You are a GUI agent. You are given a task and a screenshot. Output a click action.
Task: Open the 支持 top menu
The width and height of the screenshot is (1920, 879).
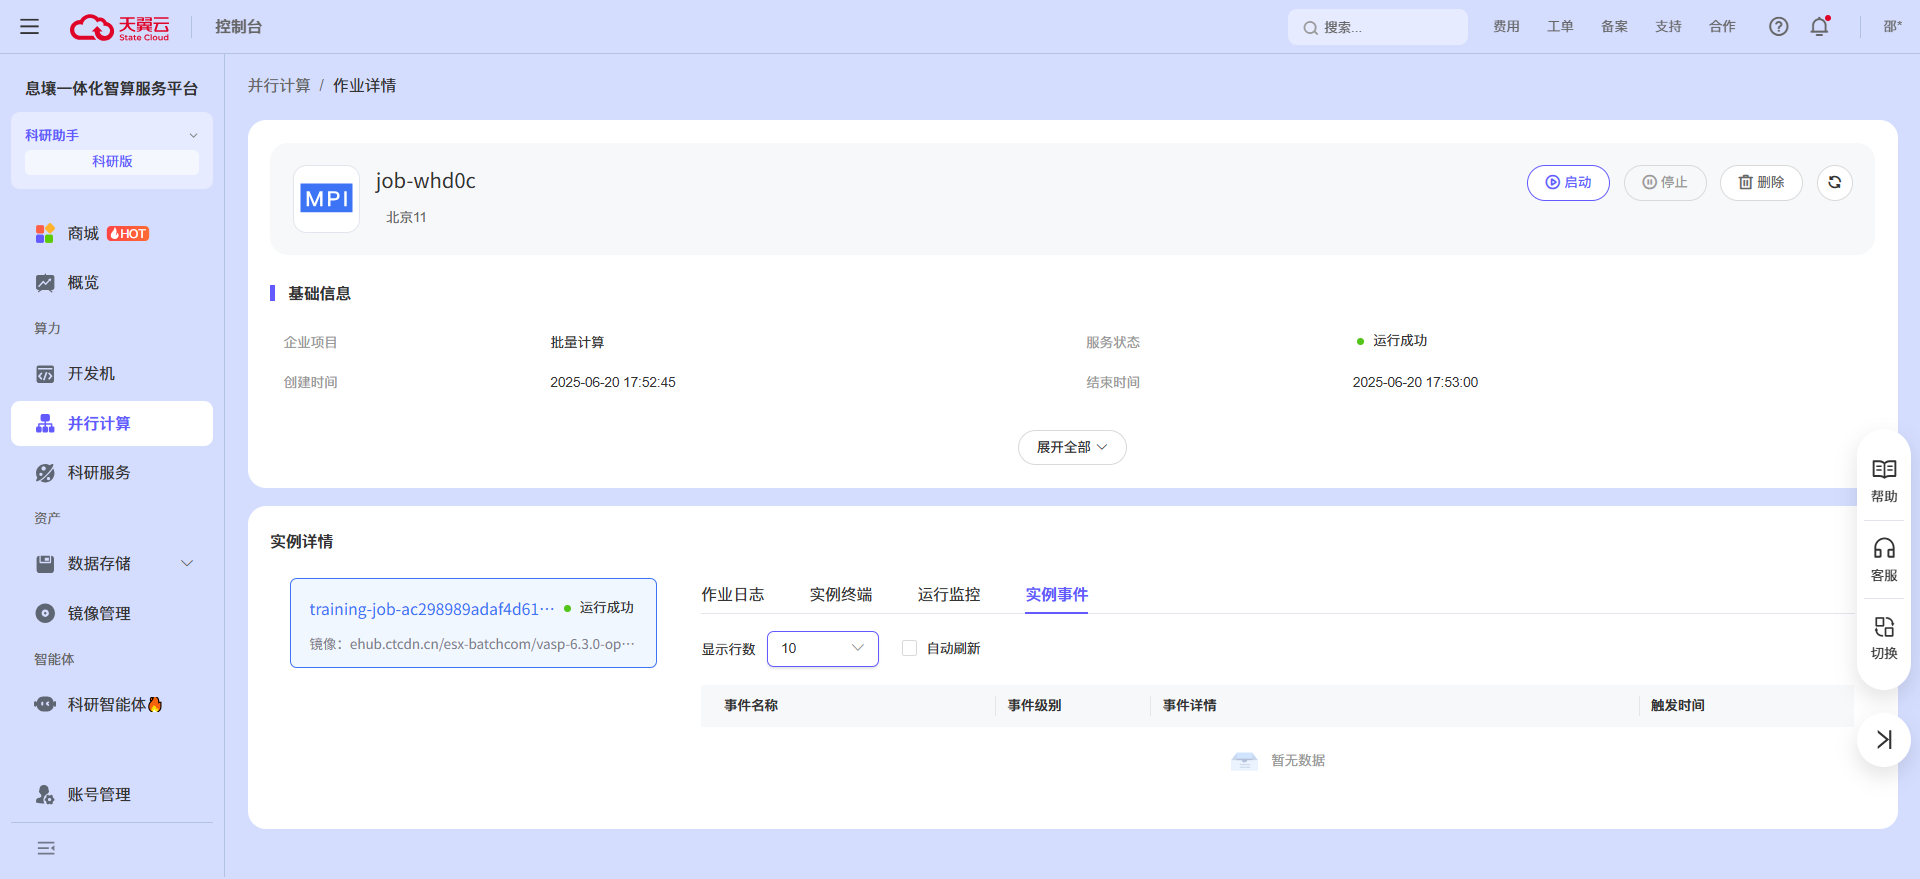1668,27
